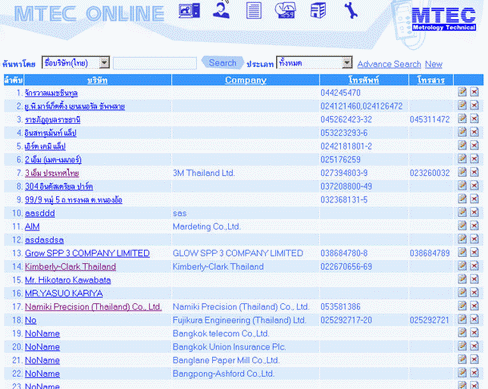This screenshot has height=389, width=488.
Task: Open the row 7 company link
Action: [x=52, y=173]
